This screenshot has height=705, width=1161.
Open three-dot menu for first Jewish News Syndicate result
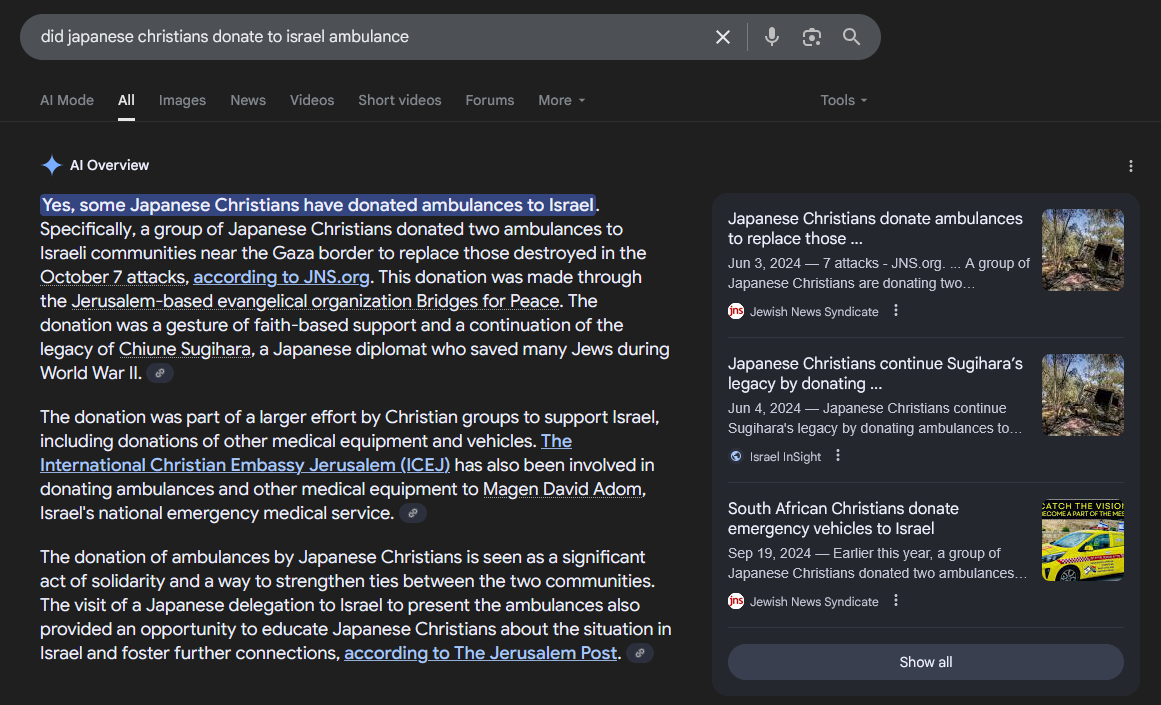pyautogui.click(x=896, y=311)
